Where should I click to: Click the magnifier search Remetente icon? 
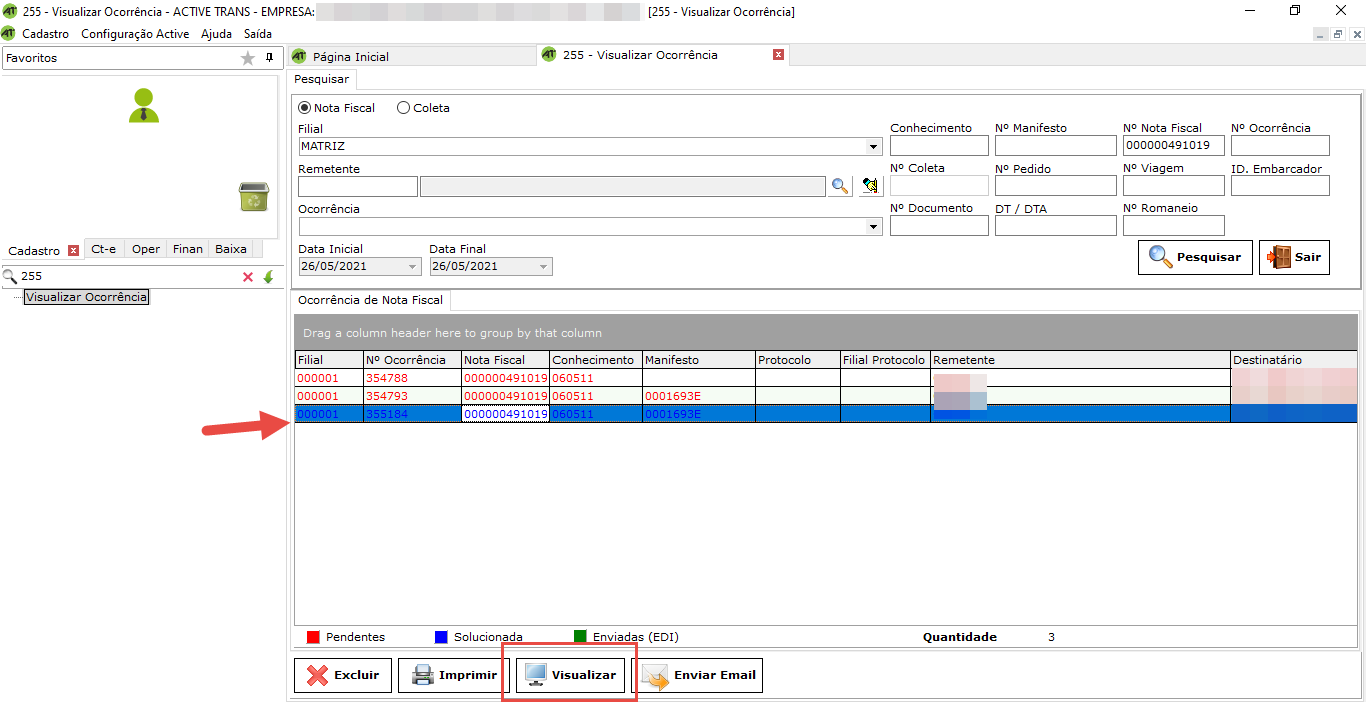840,186
